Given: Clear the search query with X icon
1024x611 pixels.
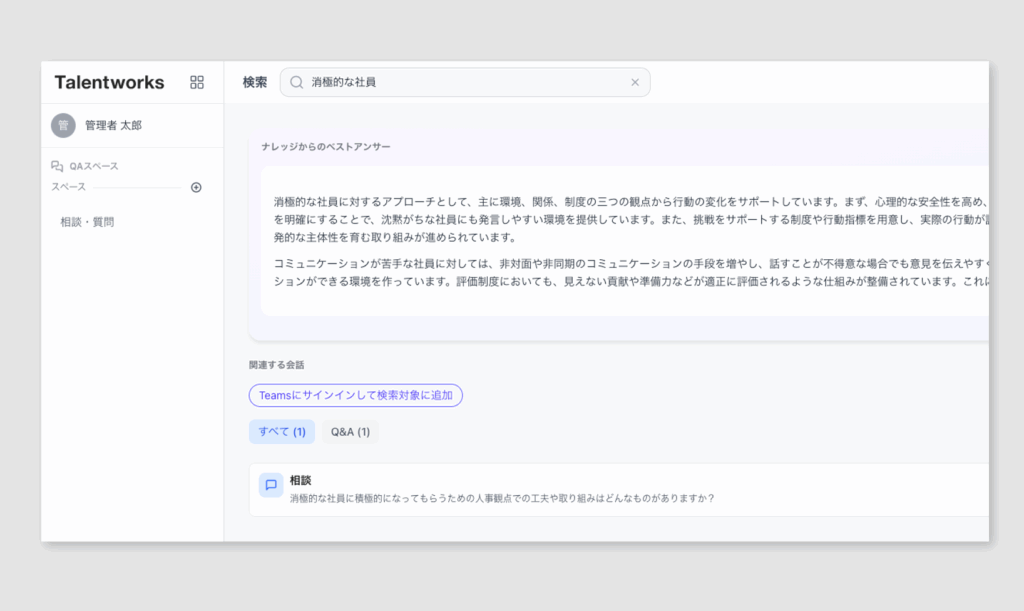Looking at the screenshot, I should (634, 82).
